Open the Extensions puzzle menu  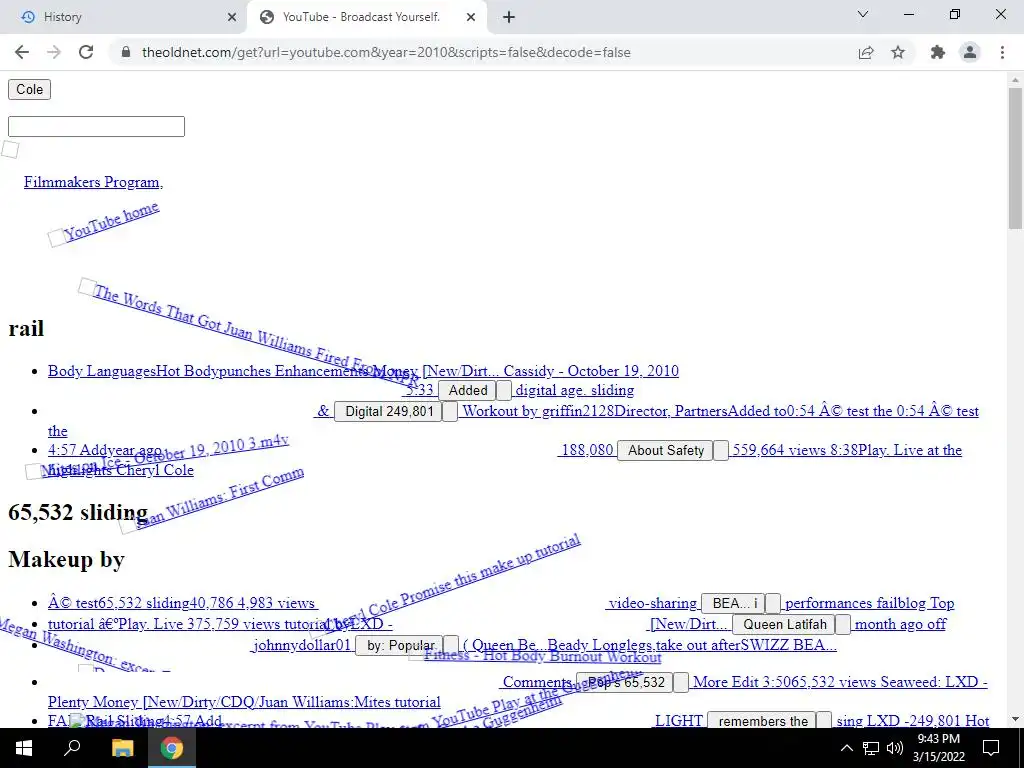938,52
